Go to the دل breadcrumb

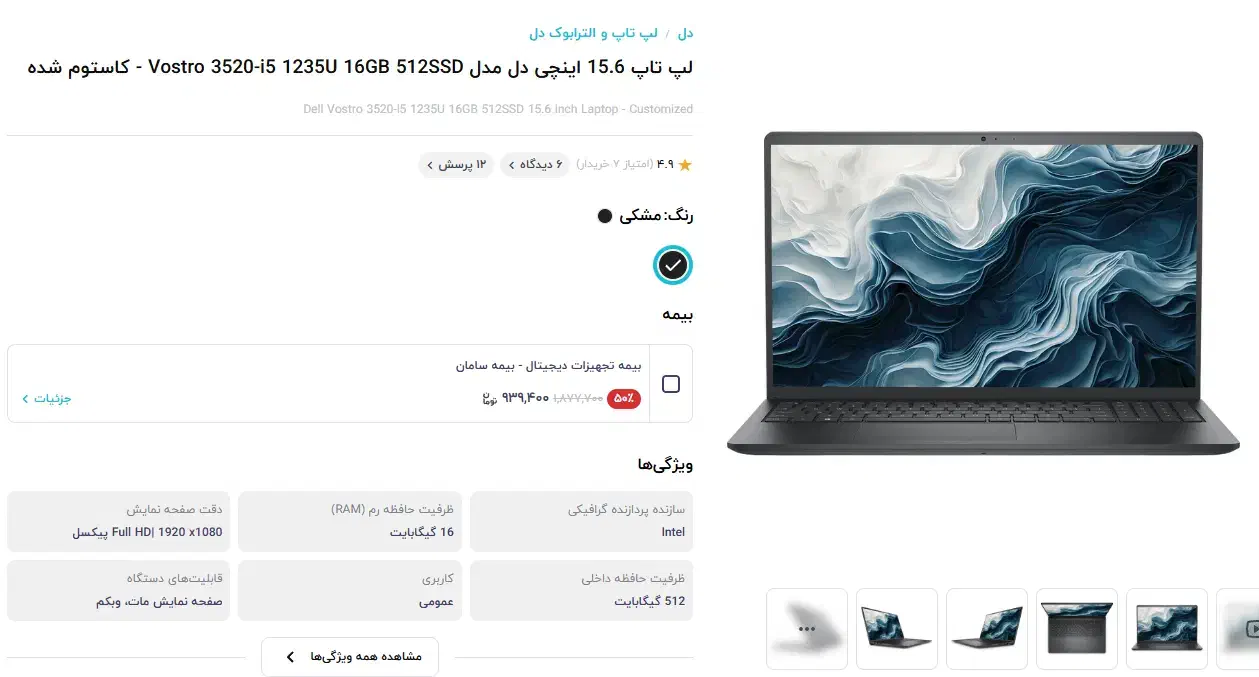click(685, 33)
